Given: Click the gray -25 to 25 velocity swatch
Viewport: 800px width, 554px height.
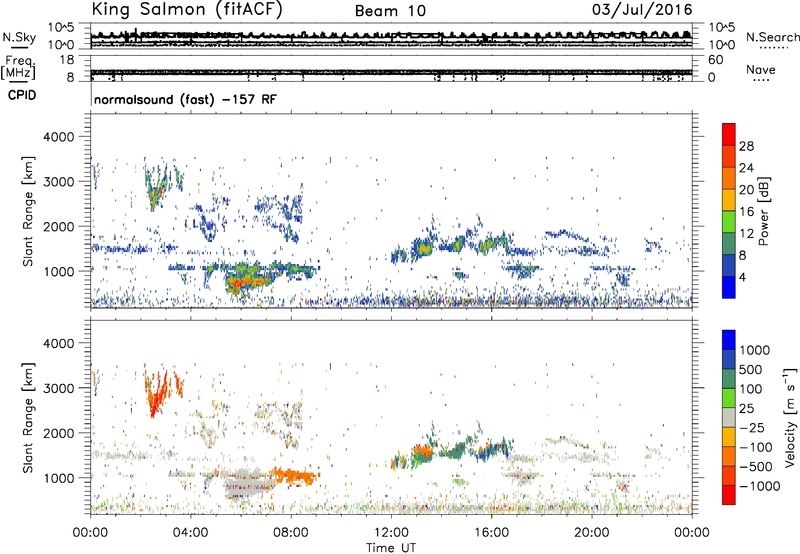Looking at the screenshot, I should (x=729, y=418).
